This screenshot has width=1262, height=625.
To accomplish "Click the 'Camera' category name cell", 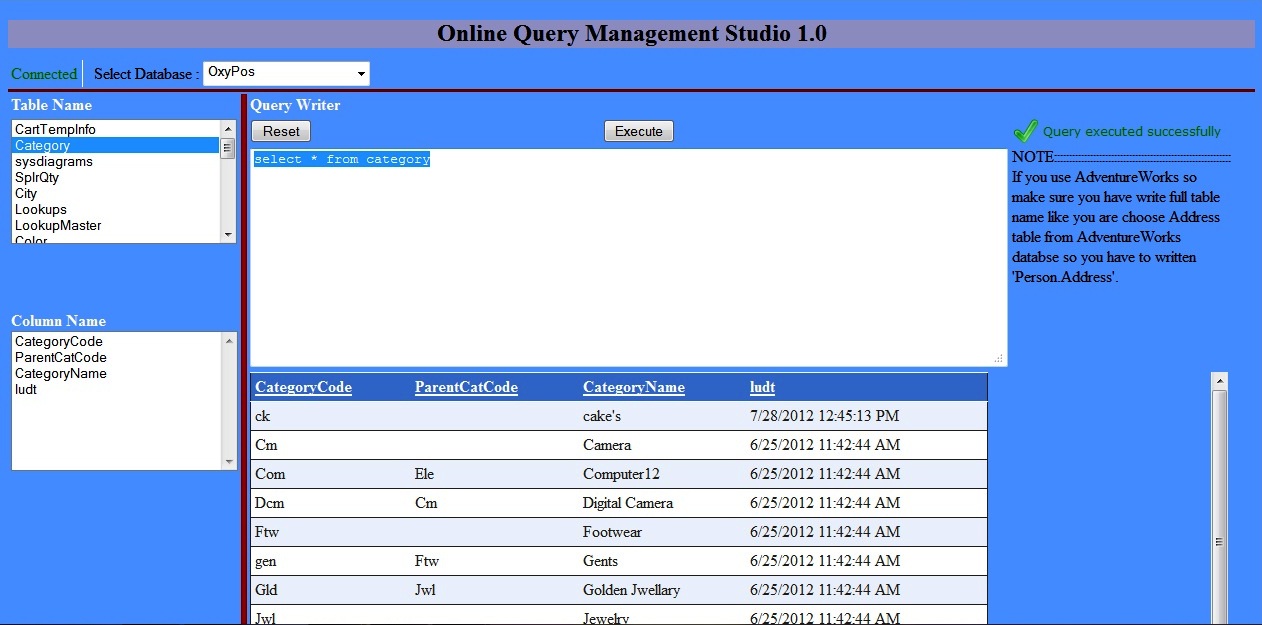I will pyautogui.click(x=662, y=445).
